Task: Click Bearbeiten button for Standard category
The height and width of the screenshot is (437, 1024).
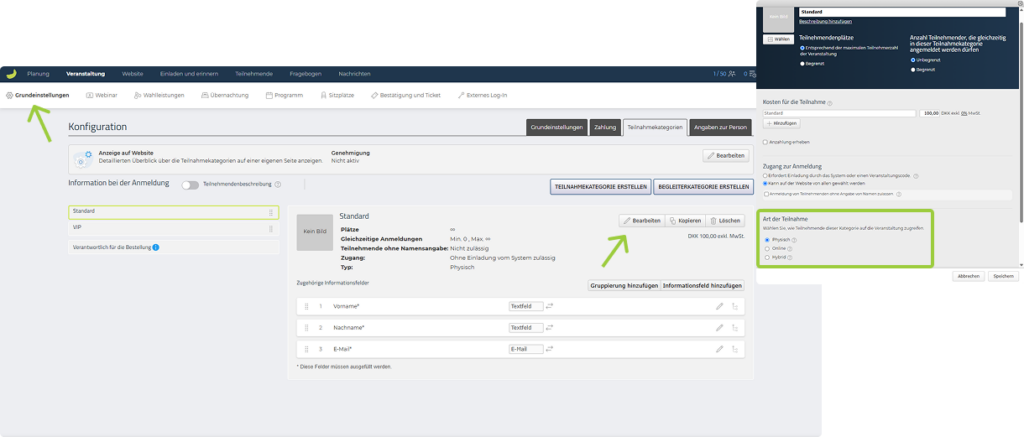Action: (642, 221)
